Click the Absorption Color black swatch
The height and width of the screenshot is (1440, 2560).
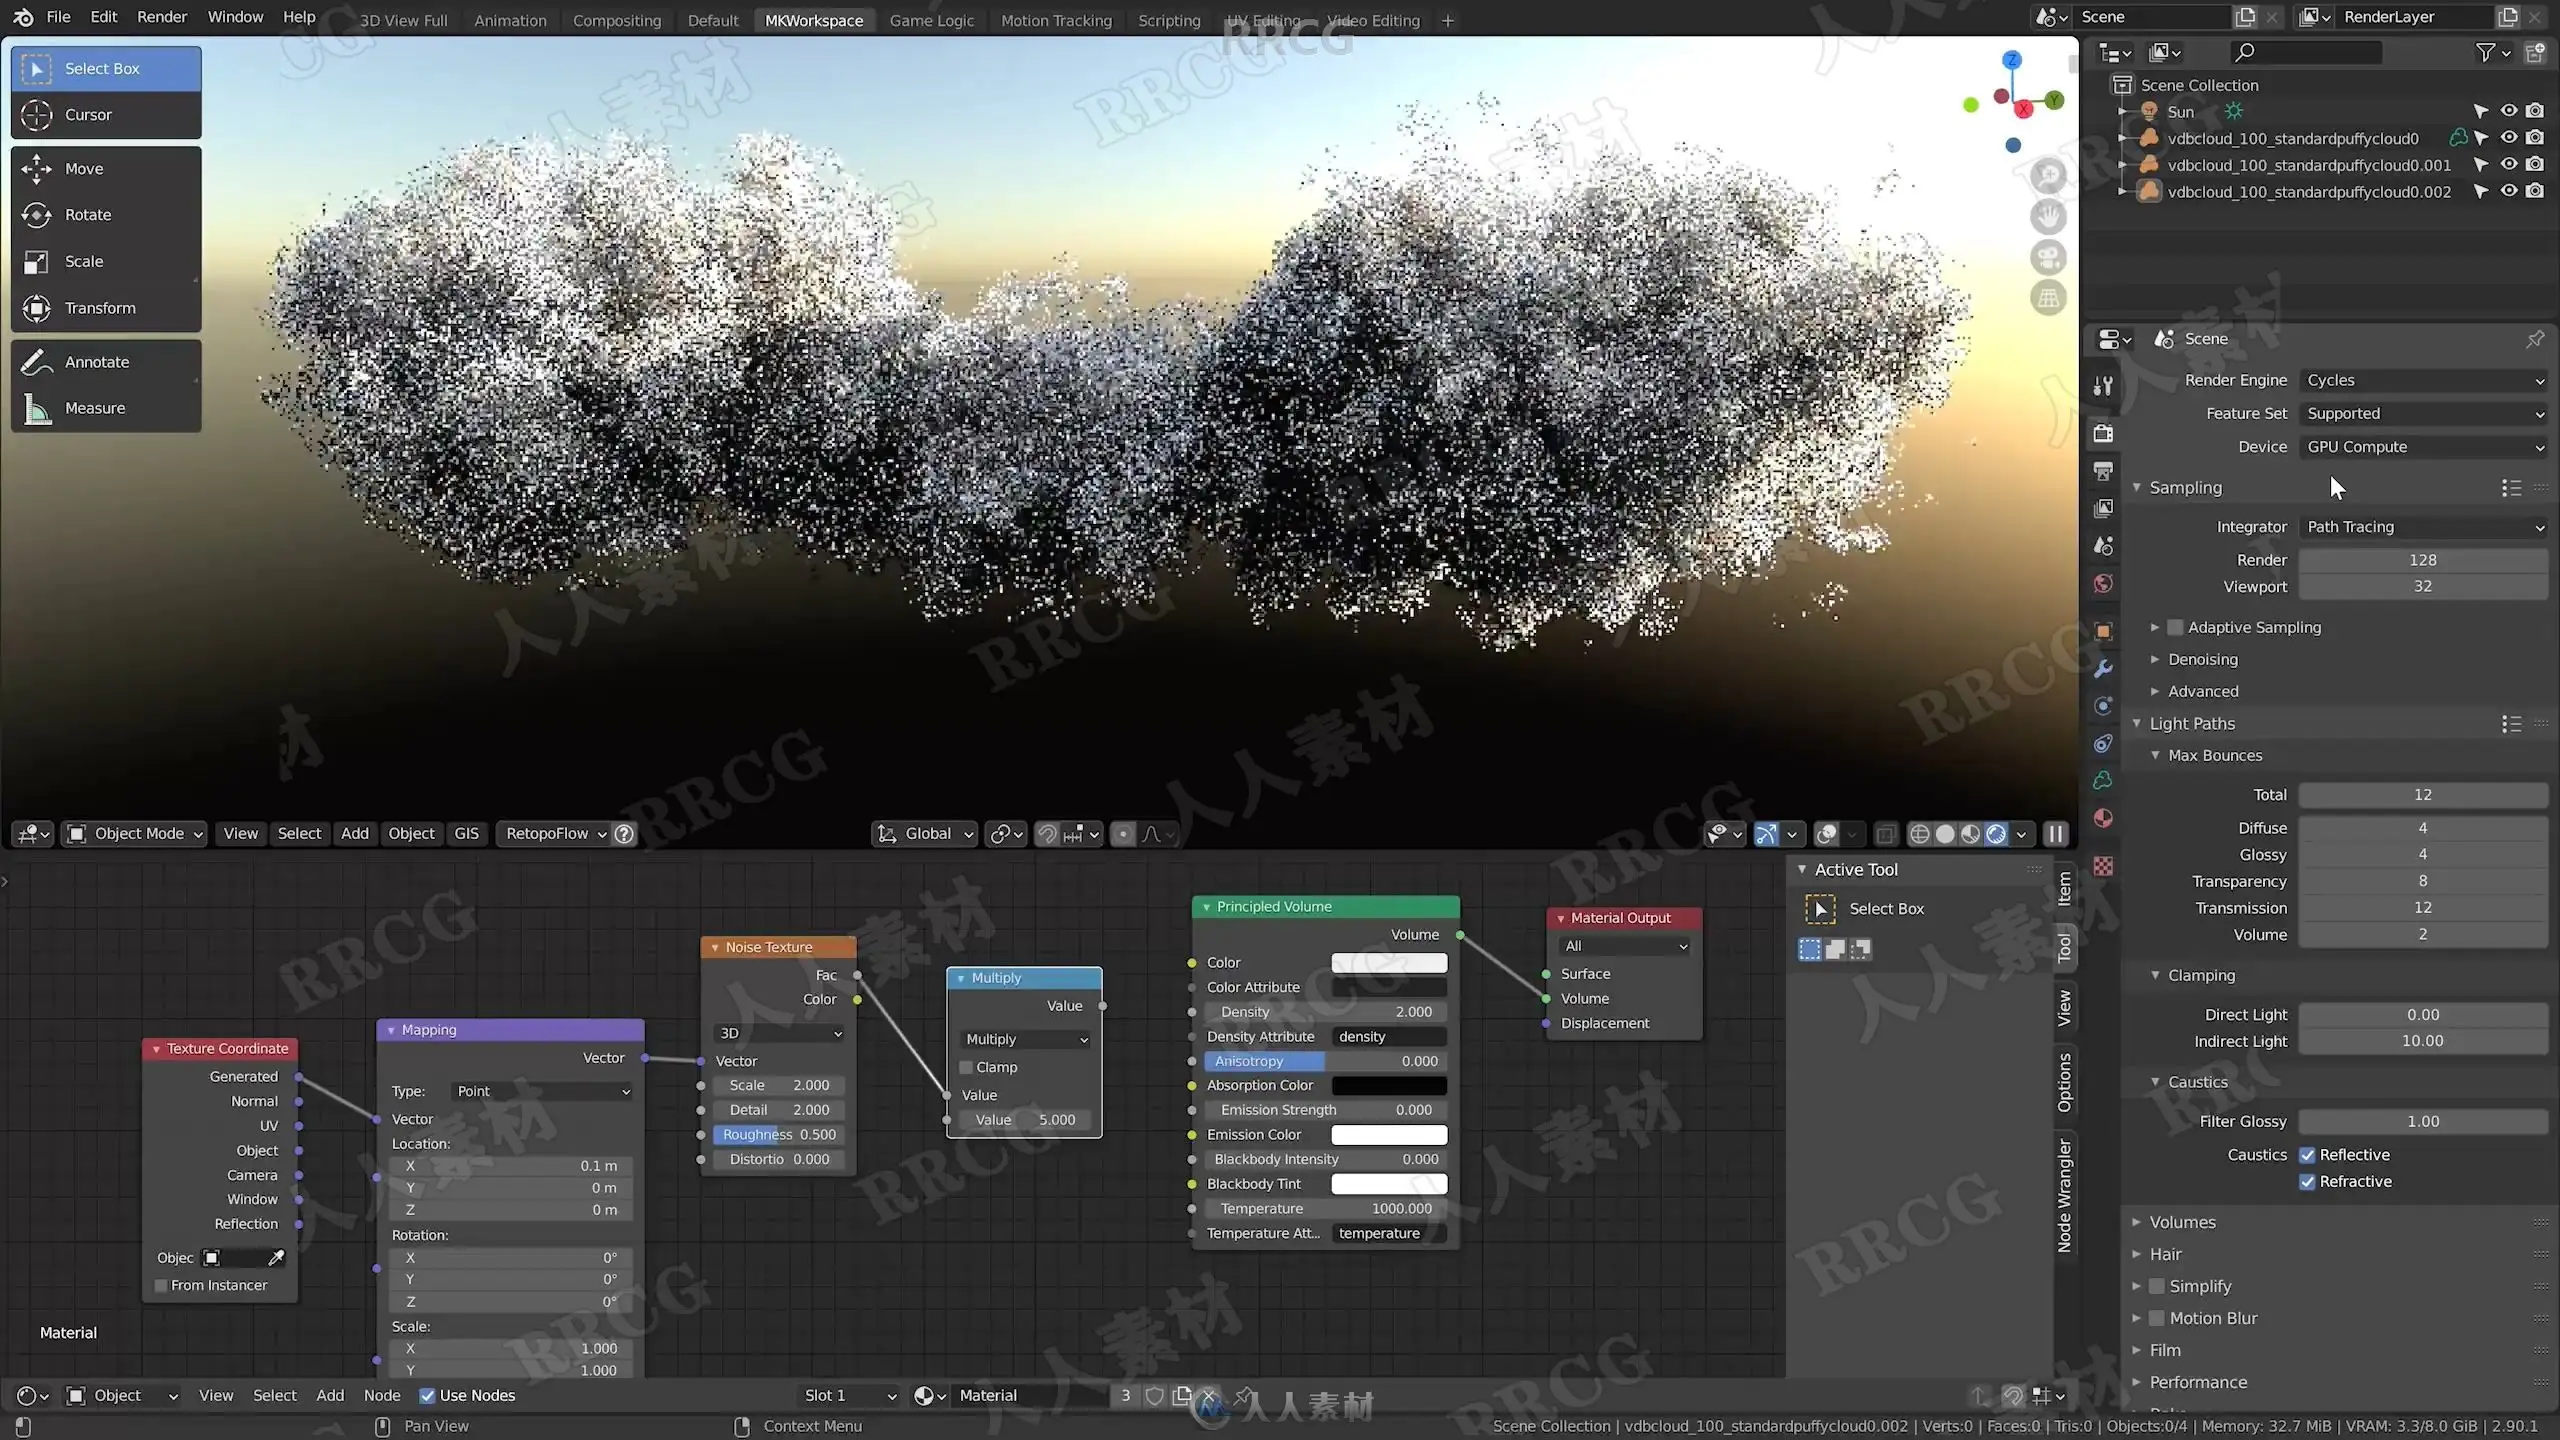pos(1389,1086)
